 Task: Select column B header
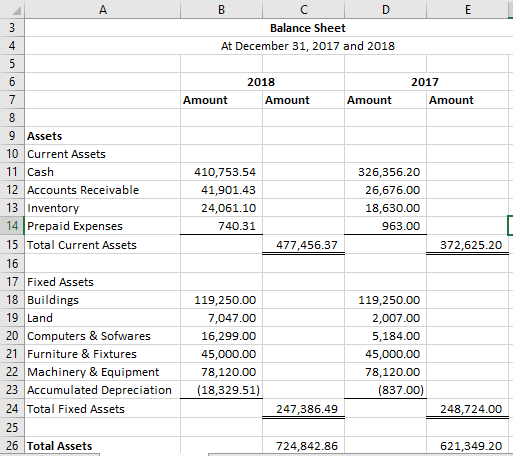click(221, 9)
